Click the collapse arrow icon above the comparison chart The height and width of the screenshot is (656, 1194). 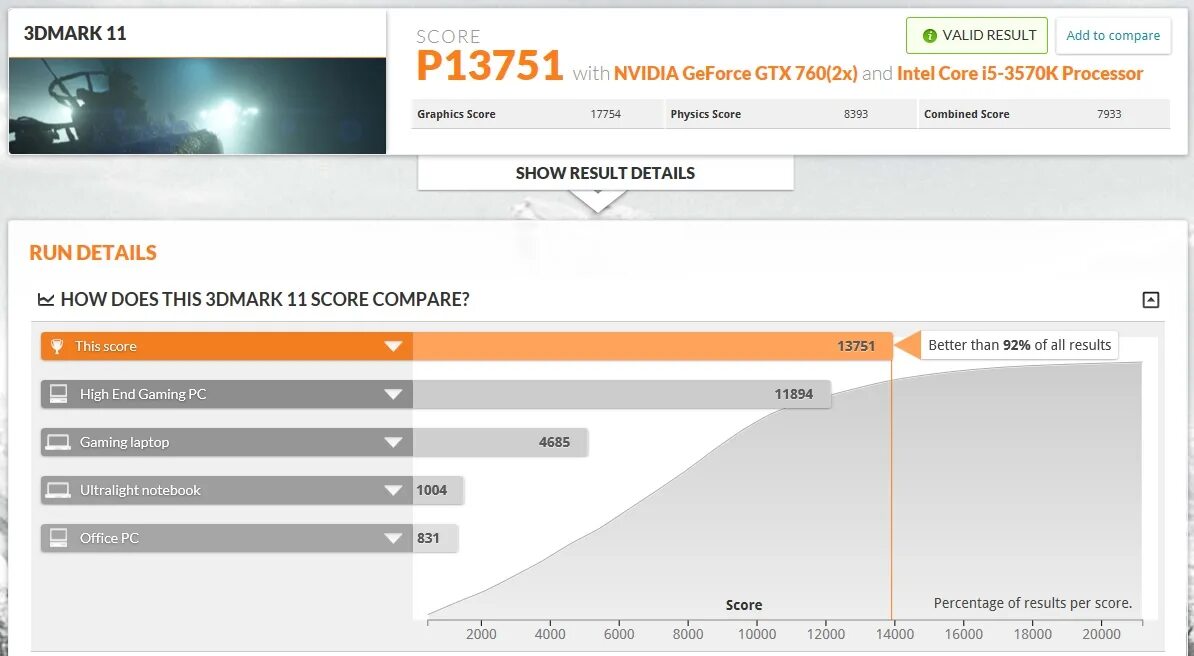[1150, 299]
